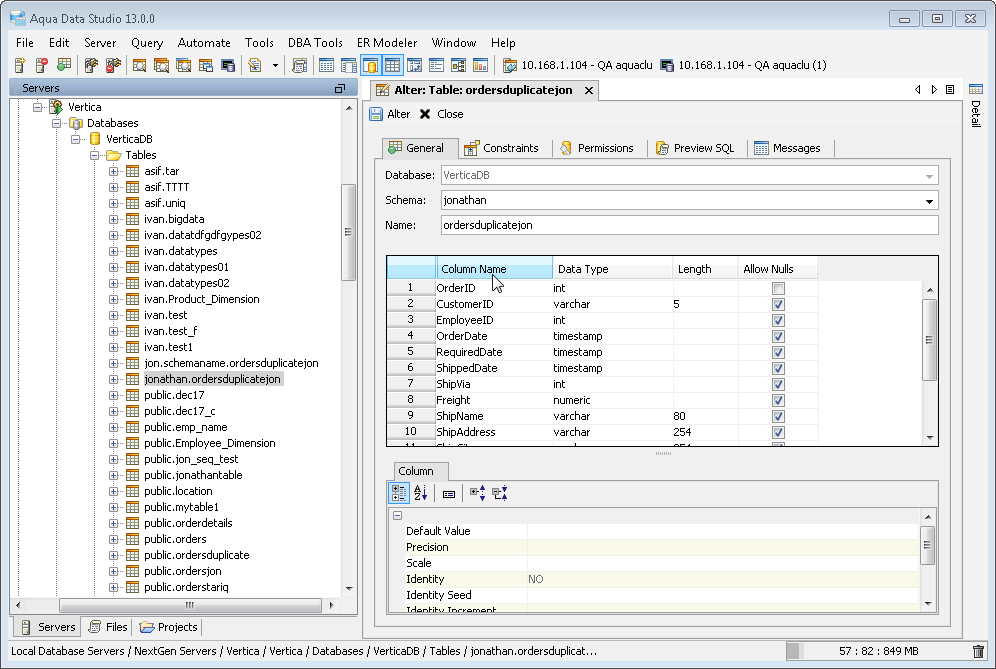Click the table icon with green circle

click(64, 65)
